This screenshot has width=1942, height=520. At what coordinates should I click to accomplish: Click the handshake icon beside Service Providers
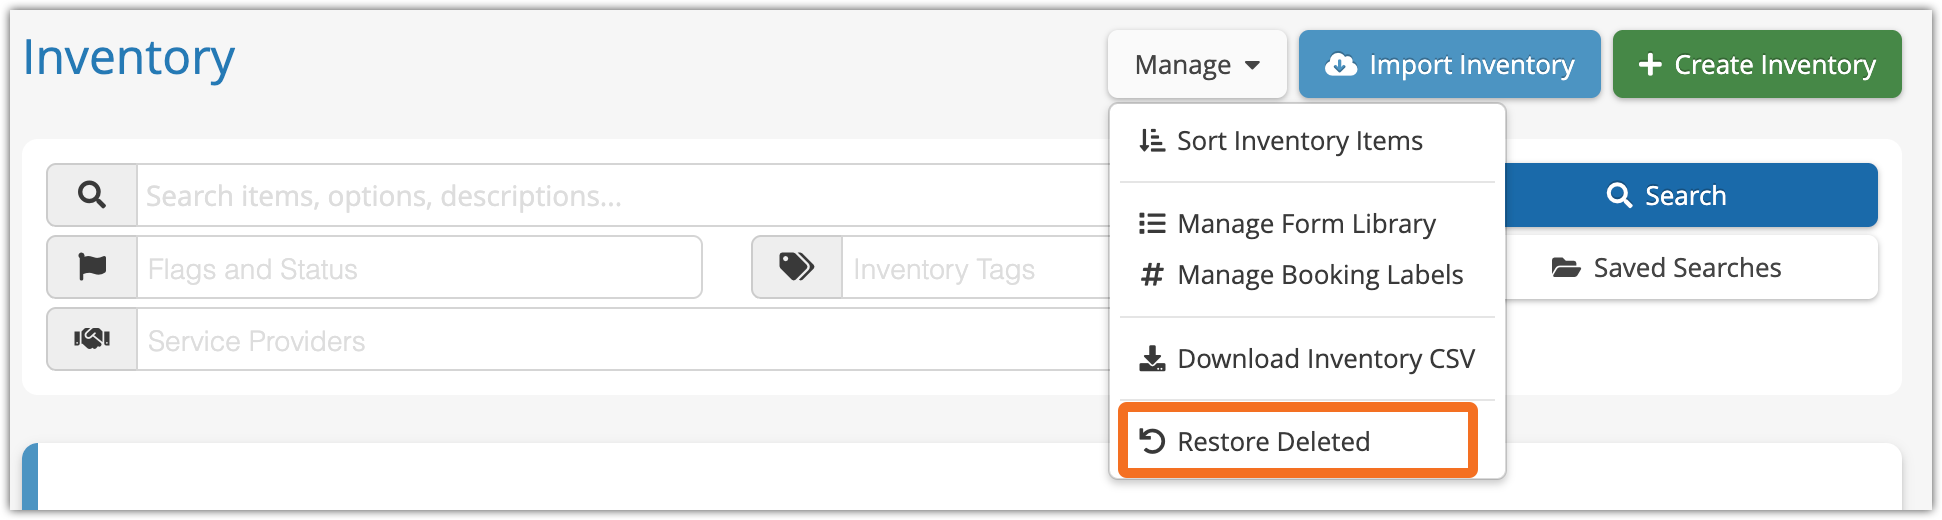click(x=92, y=339)
